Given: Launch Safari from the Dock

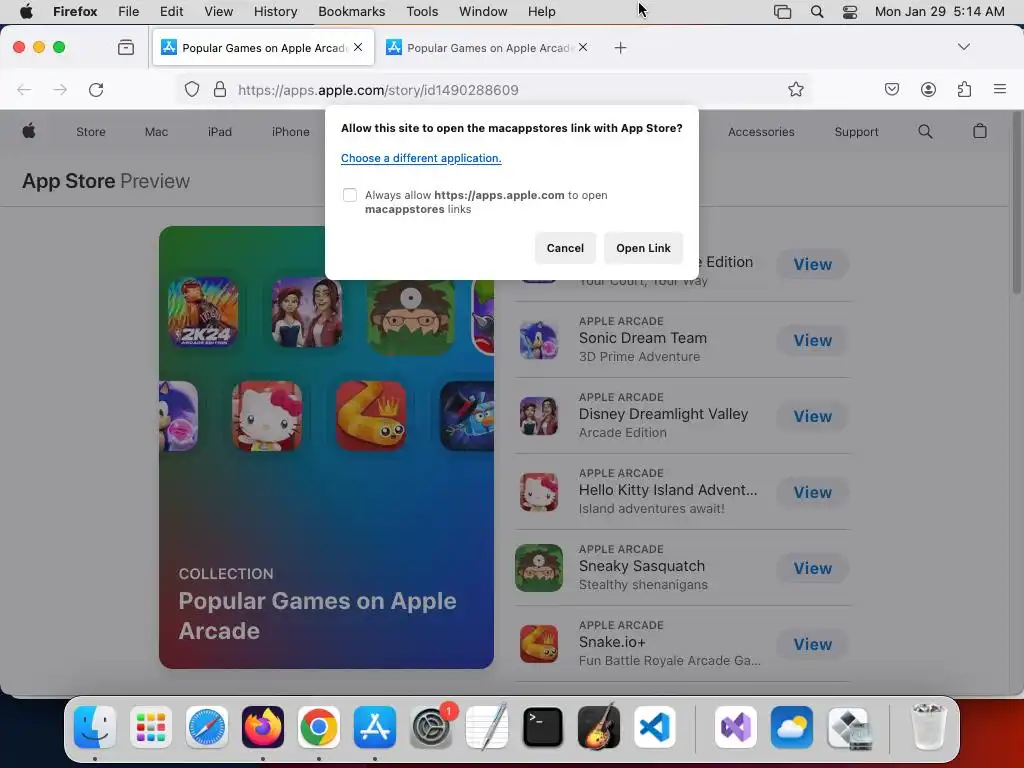Looking at the screenshot, I should click(207, 727).
